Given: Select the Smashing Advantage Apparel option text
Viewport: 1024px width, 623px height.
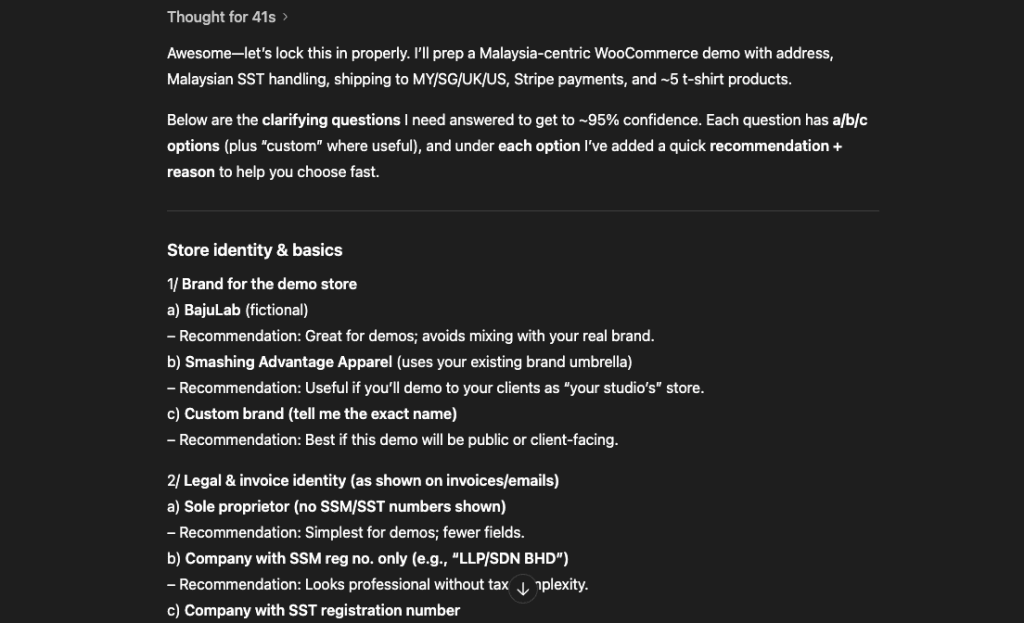Looking at the screenshot, I should (408, 362).
